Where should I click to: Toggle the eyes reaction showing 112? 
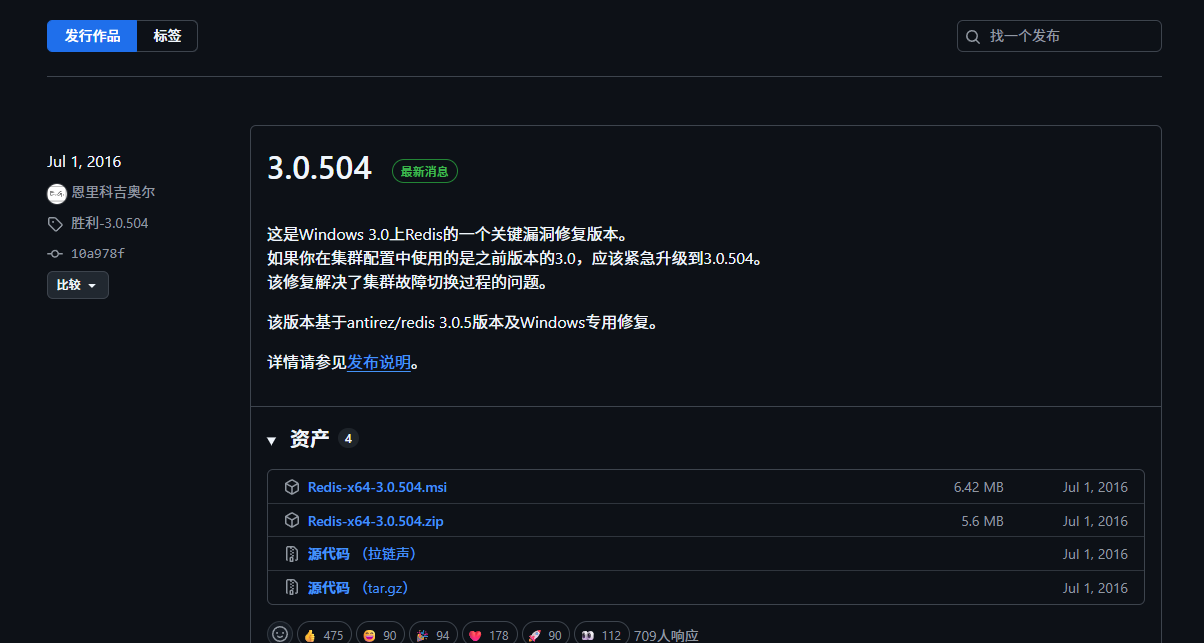(x=601, y=634)
